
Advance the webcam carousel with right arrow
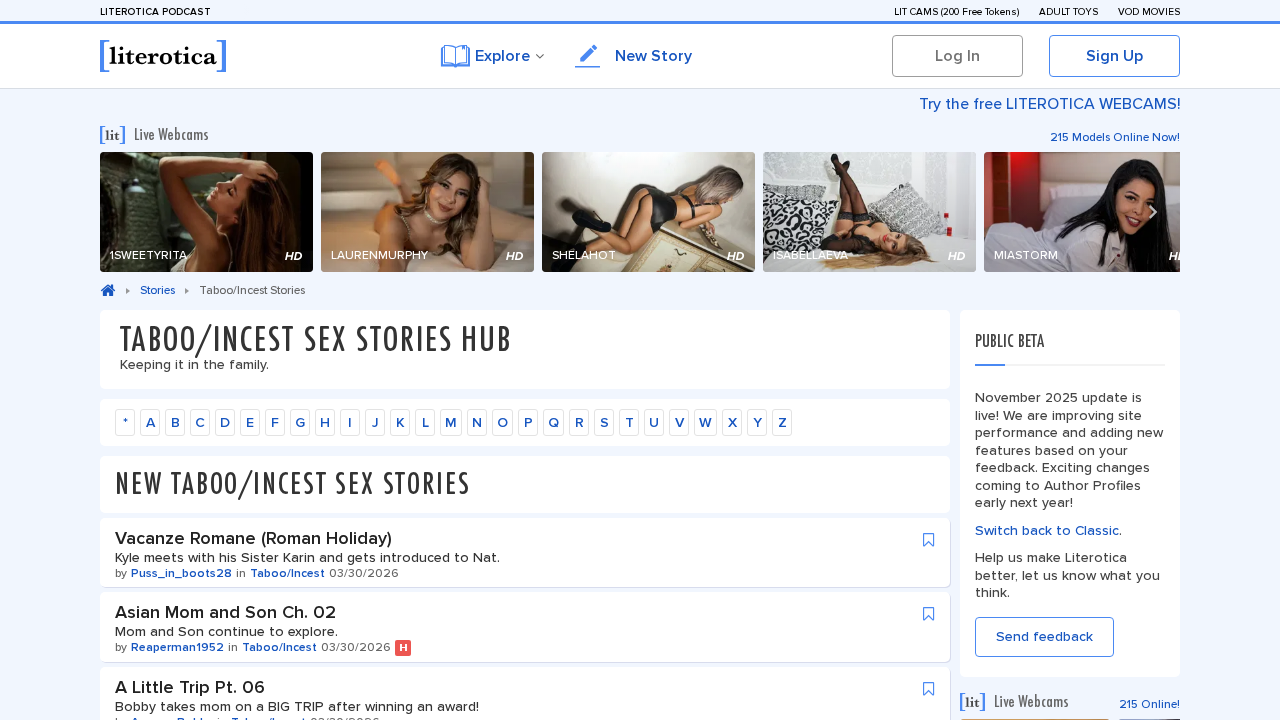click(x=1153, y=212)
